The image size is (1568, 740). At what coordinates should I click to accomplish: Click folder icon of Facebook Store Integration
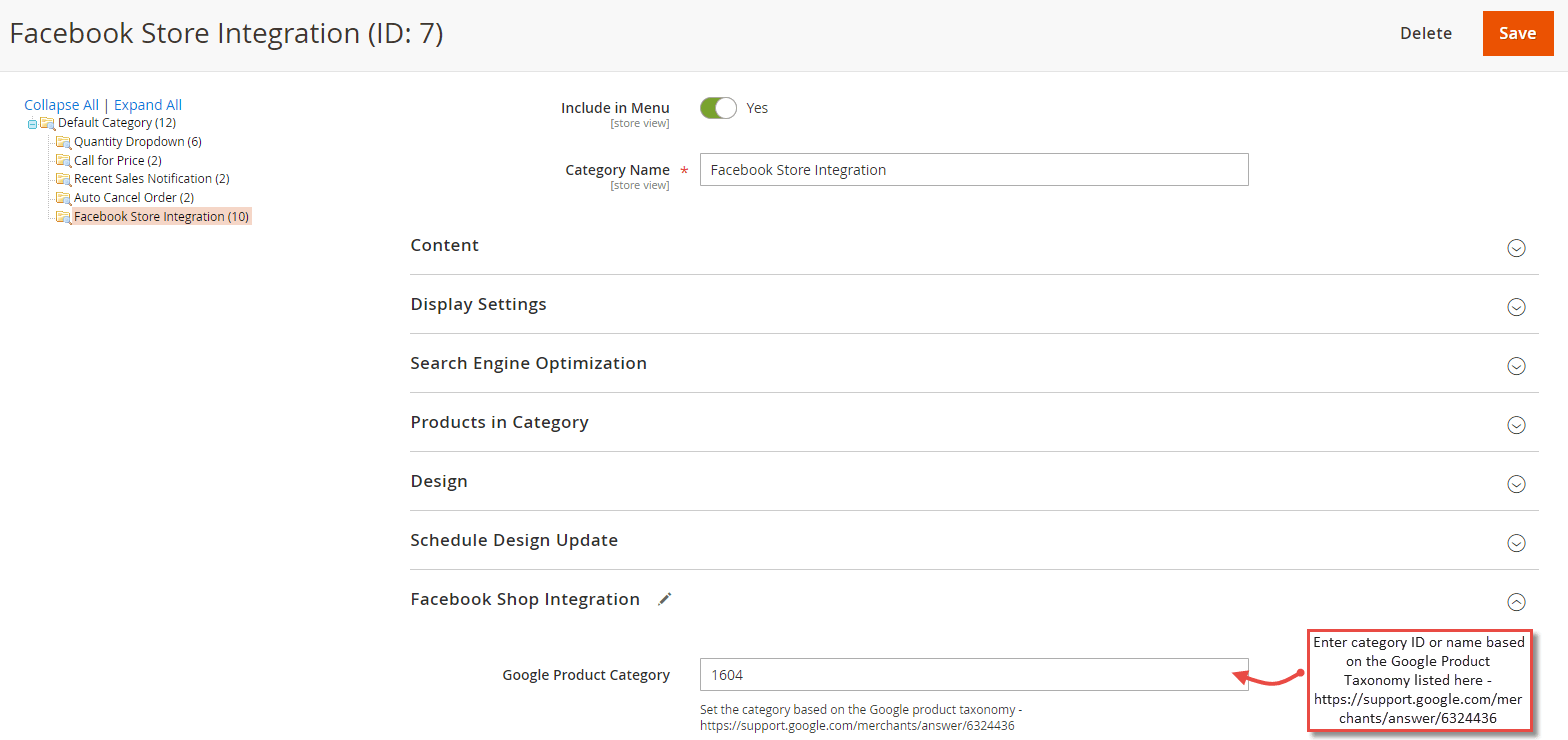(63, 217)
